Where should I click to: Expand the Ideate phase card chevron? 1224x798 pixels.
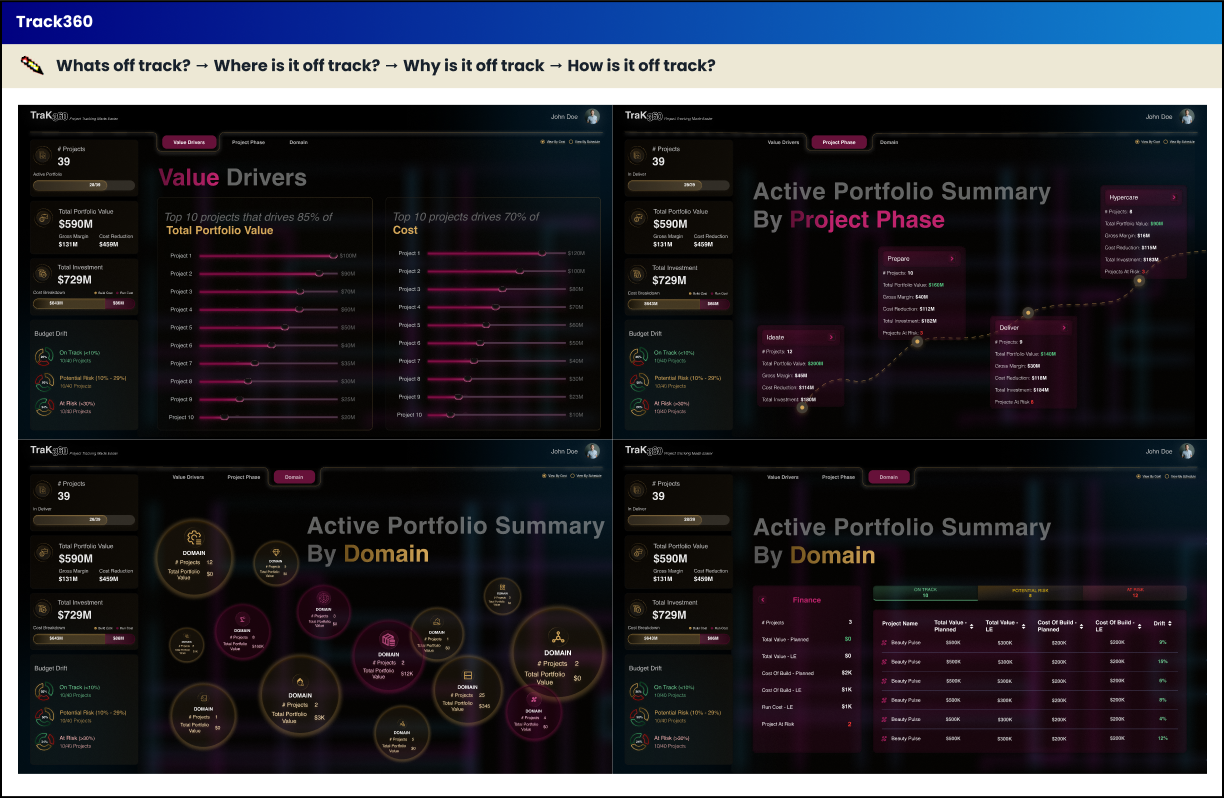(x=831, y=337)
